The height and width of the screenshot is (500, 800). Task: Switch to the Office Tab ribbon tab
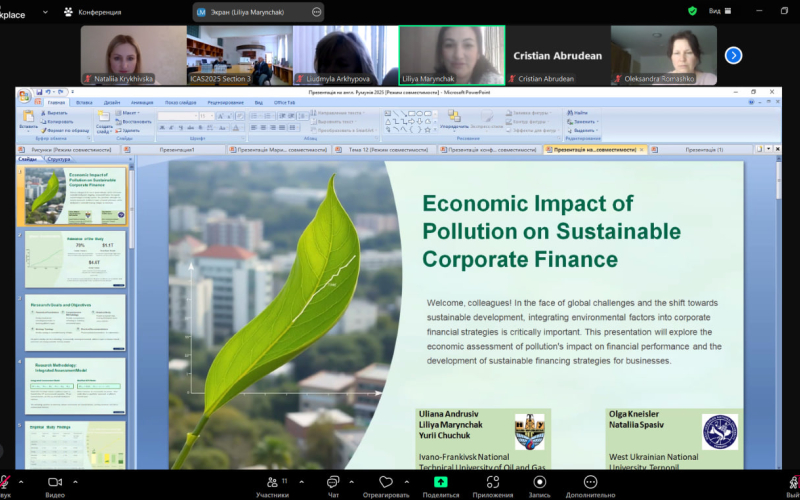(284, 103)
